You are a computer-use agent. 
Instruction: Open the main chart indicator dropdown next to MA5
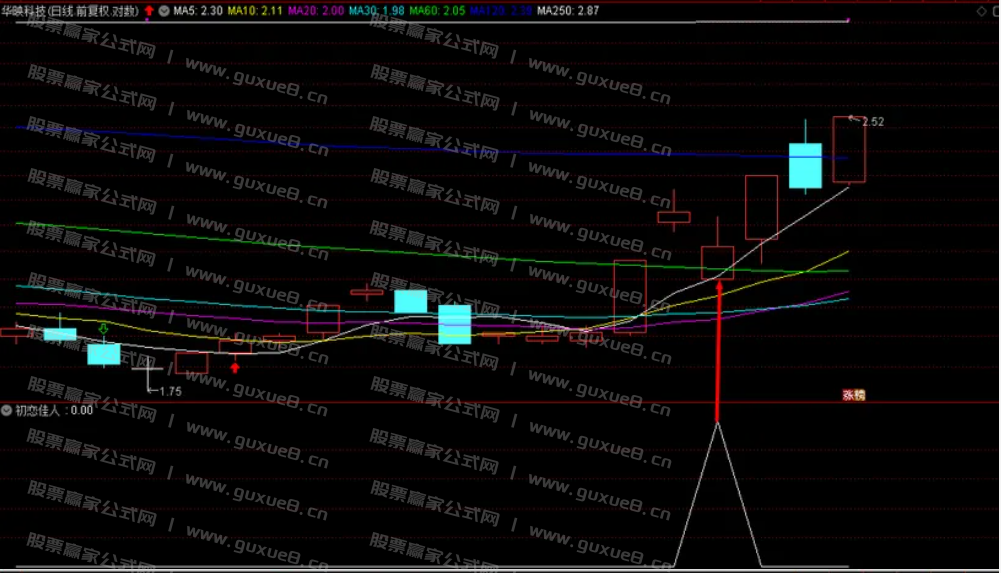164,11
